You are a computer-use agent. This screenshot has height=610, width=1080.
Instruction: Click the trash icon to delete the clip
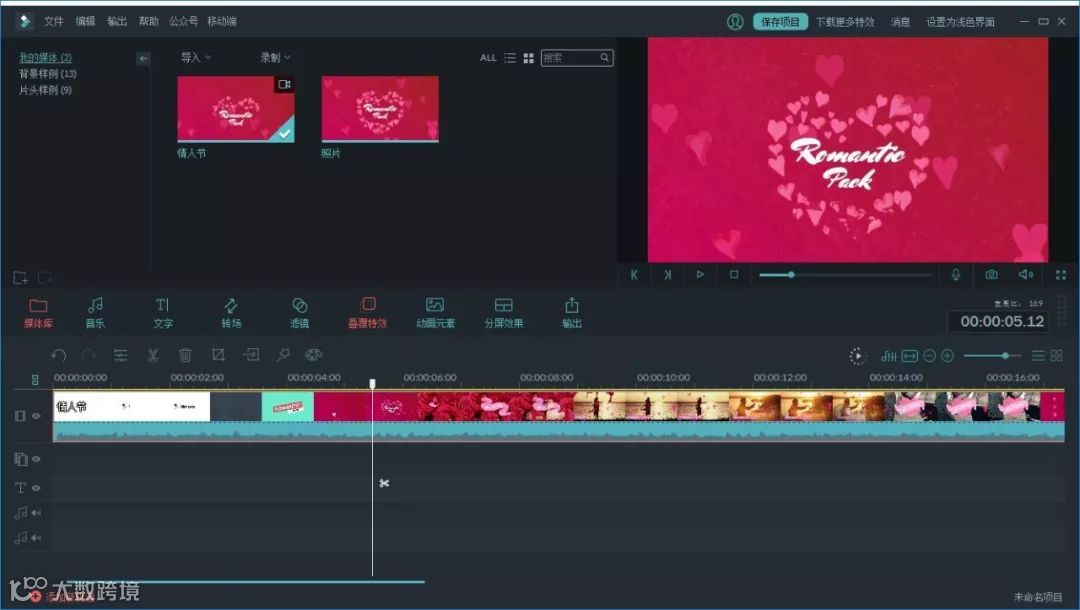click(186, 355)
